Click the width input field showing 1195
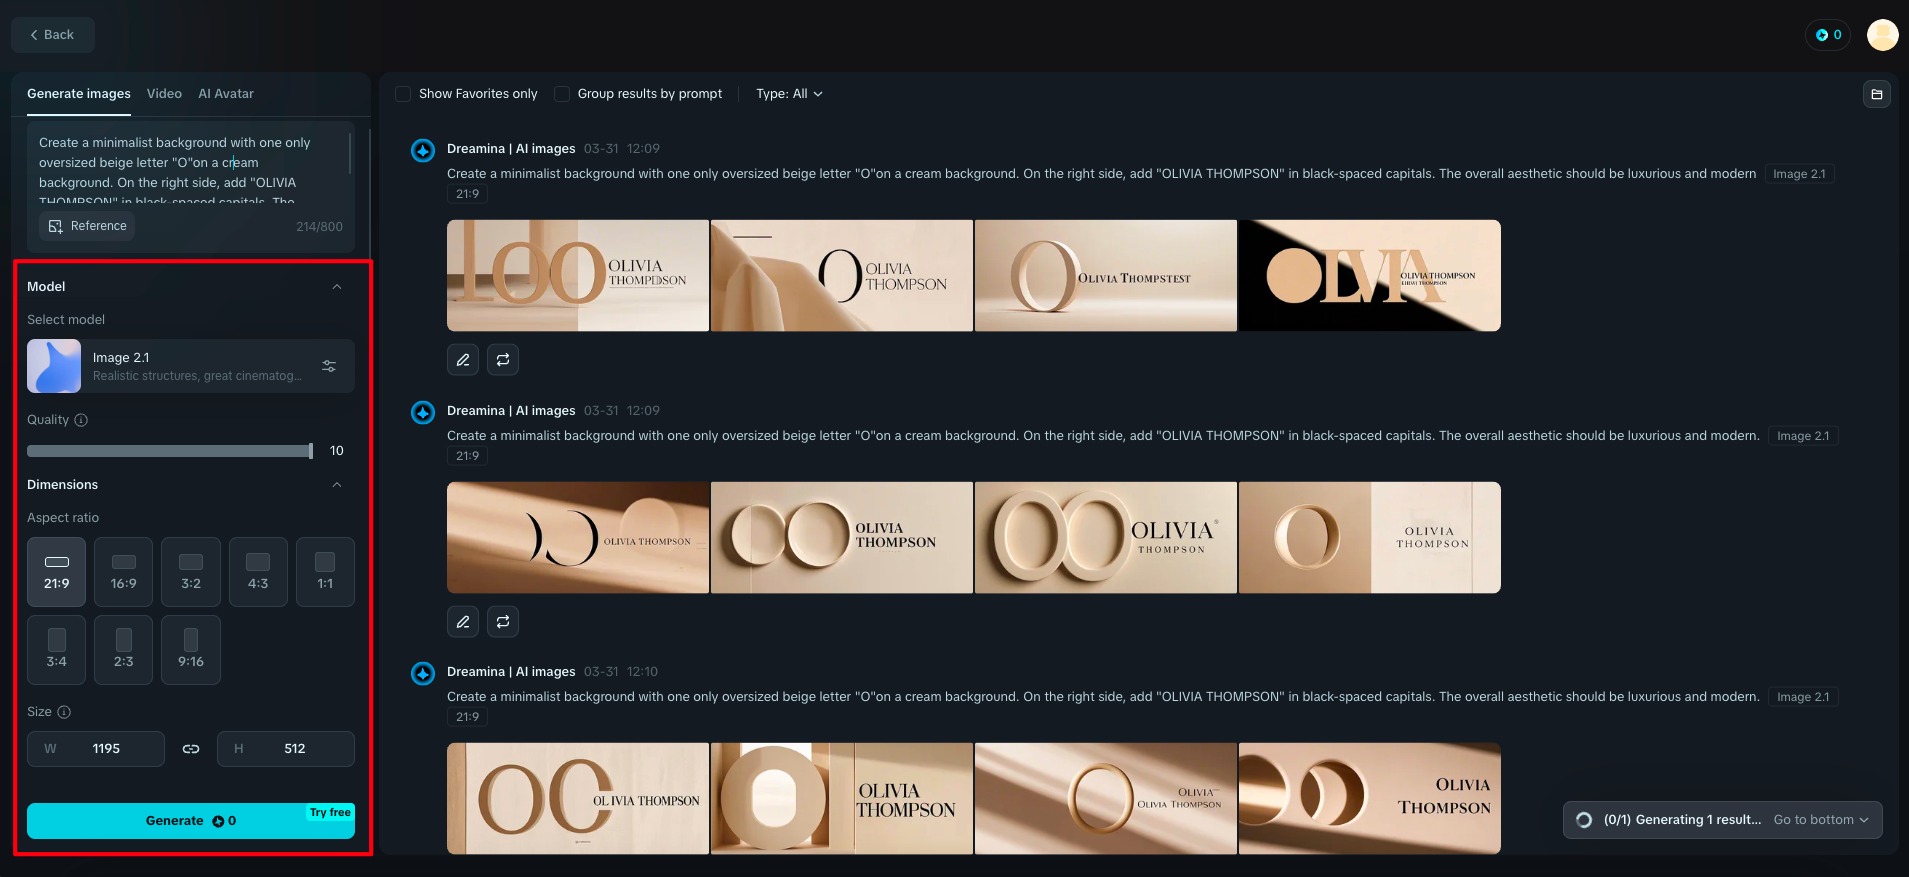Image resolution: width=1909 pixels, height=877 pixels. [96, 749]
